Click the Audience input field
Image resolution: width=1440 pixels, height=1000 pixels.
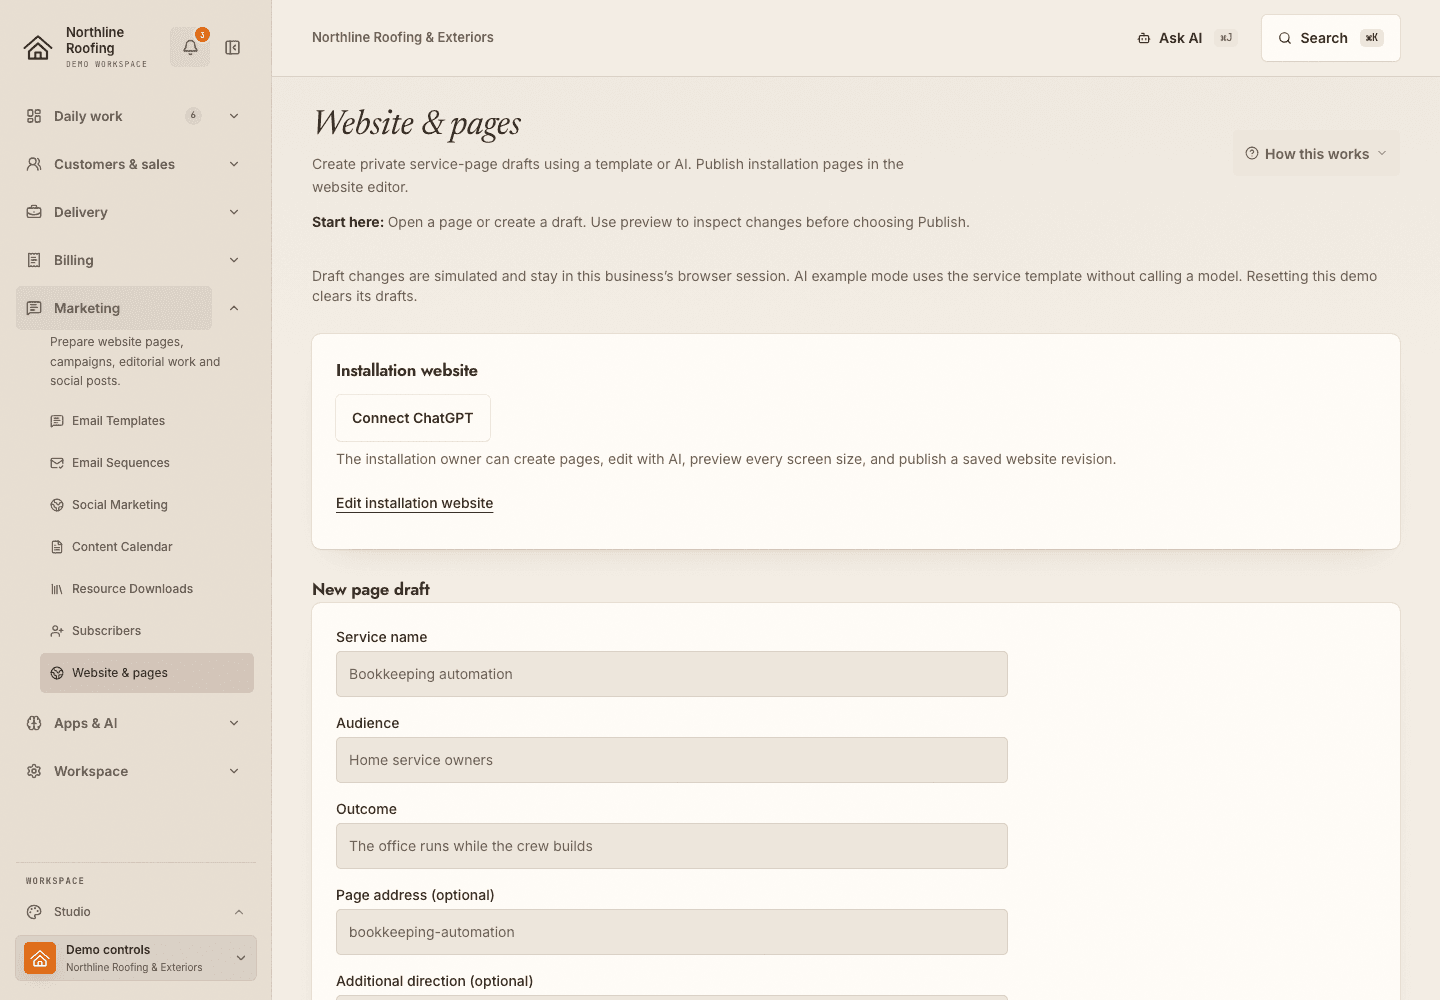click(672, 760)
